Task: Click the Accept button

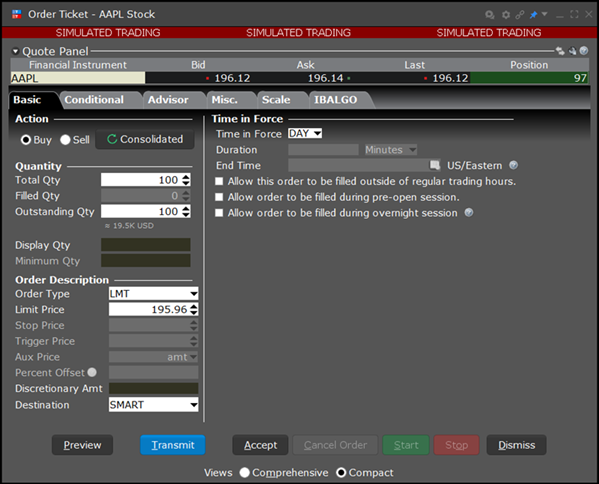Action: 261,445
